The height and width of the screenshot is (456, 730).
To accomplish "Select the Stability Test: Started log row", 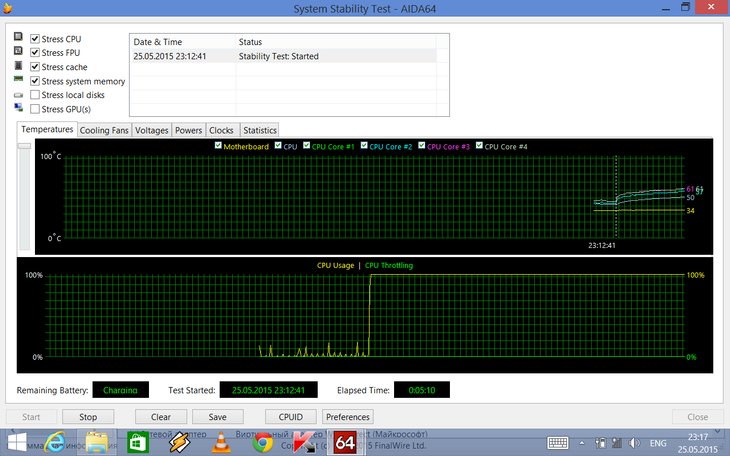I will pyautogui.click(x=284, y=56).
